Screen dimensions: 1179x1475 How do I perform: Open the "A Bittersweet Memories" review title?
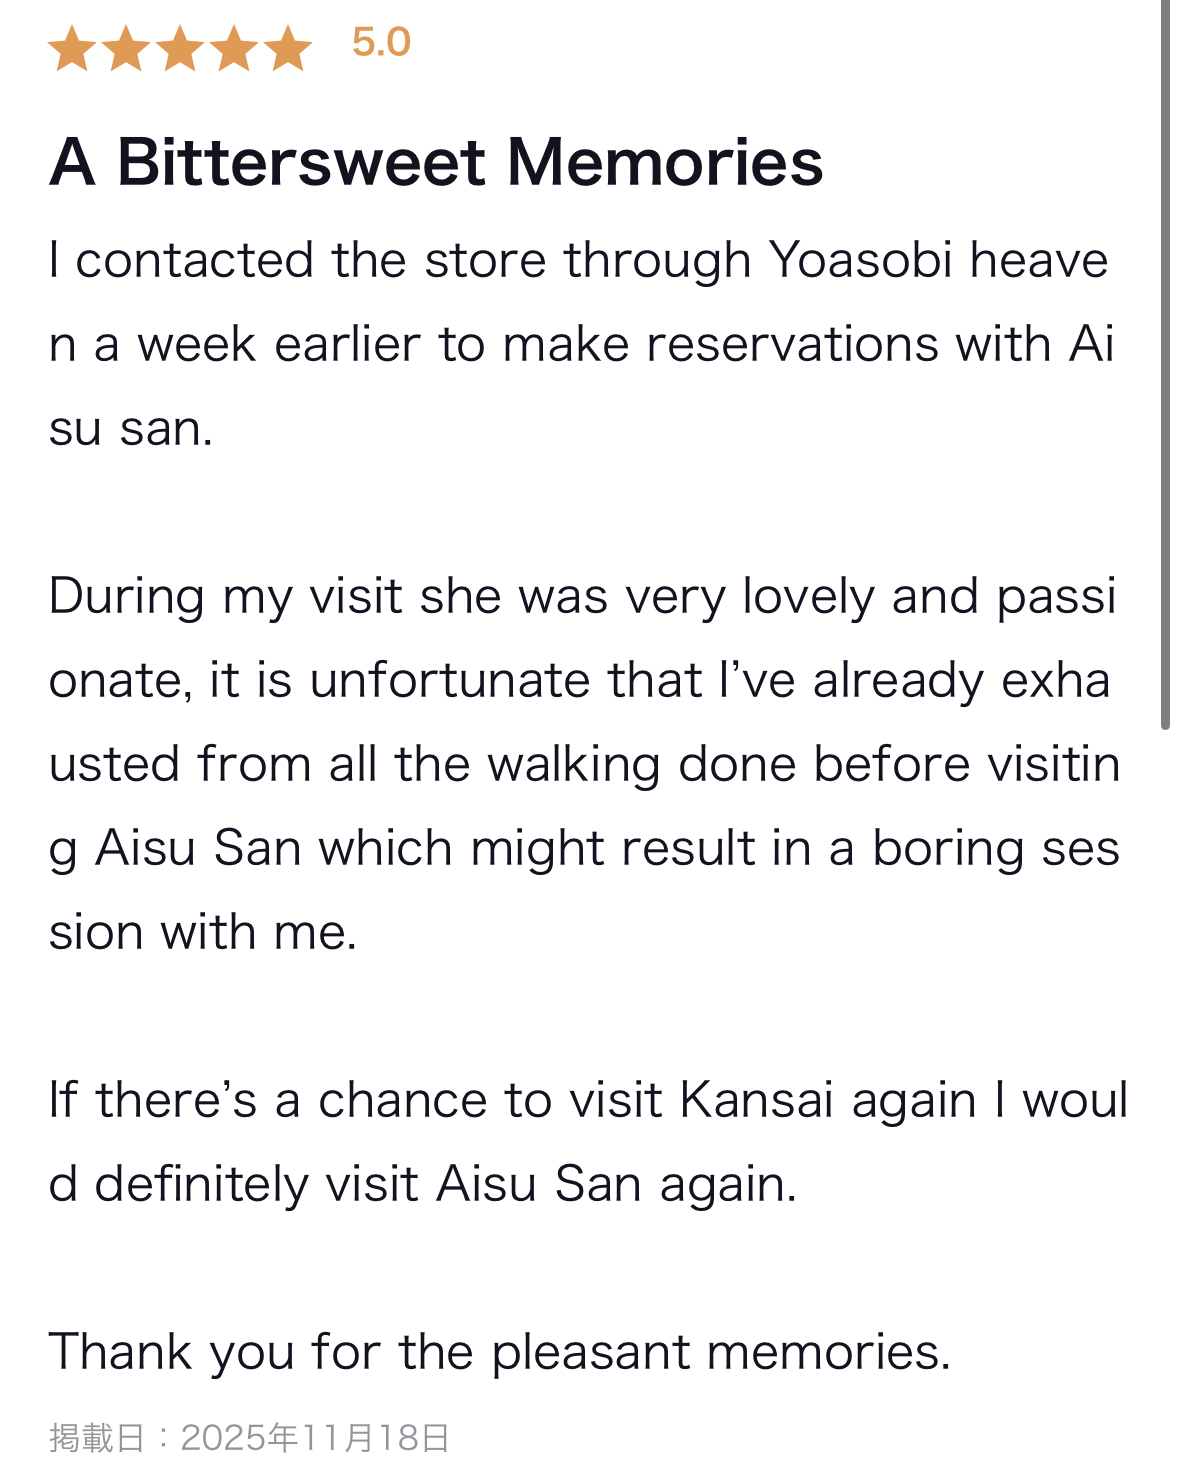tap(436, 162)
